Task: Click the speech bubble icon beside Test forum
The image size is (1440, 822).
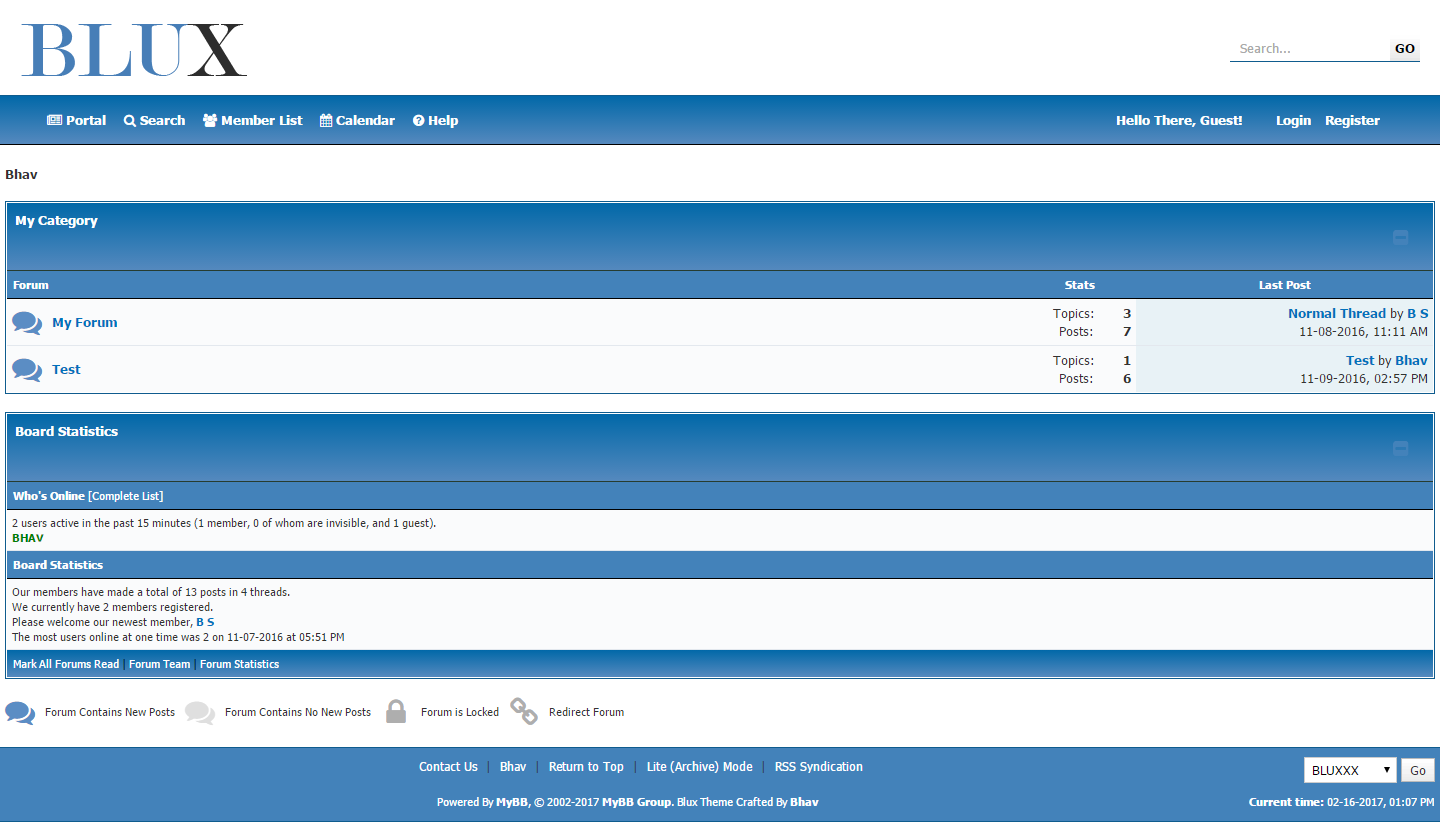Action: tap(27, 370)
